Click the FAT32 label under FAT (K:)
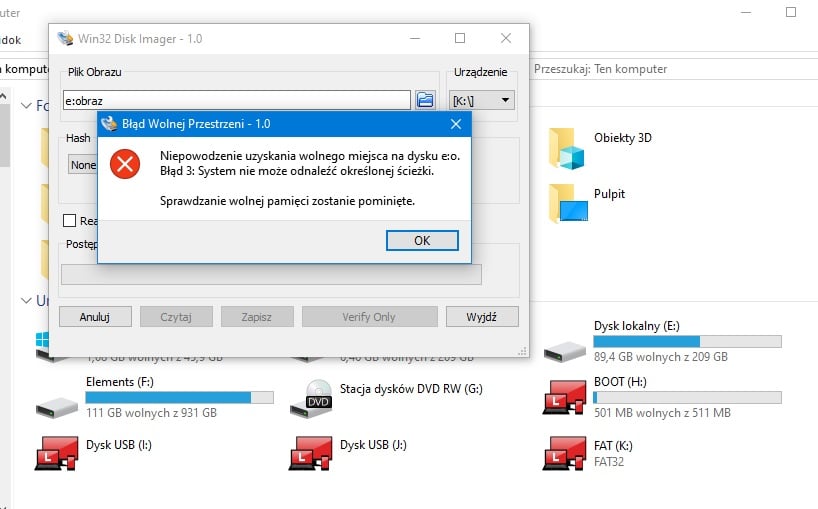 pyautogui.click(x=609, y=462)
